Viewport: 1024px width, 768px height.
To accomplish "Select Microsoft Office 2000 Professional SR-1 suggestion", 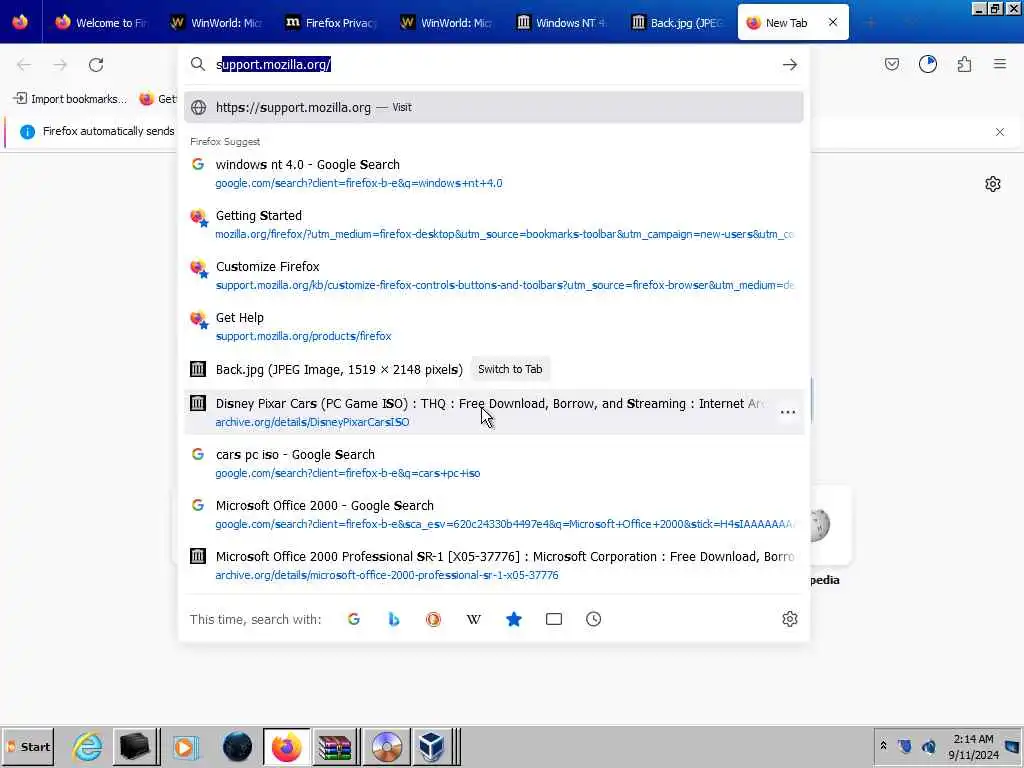I will [494, 565].
